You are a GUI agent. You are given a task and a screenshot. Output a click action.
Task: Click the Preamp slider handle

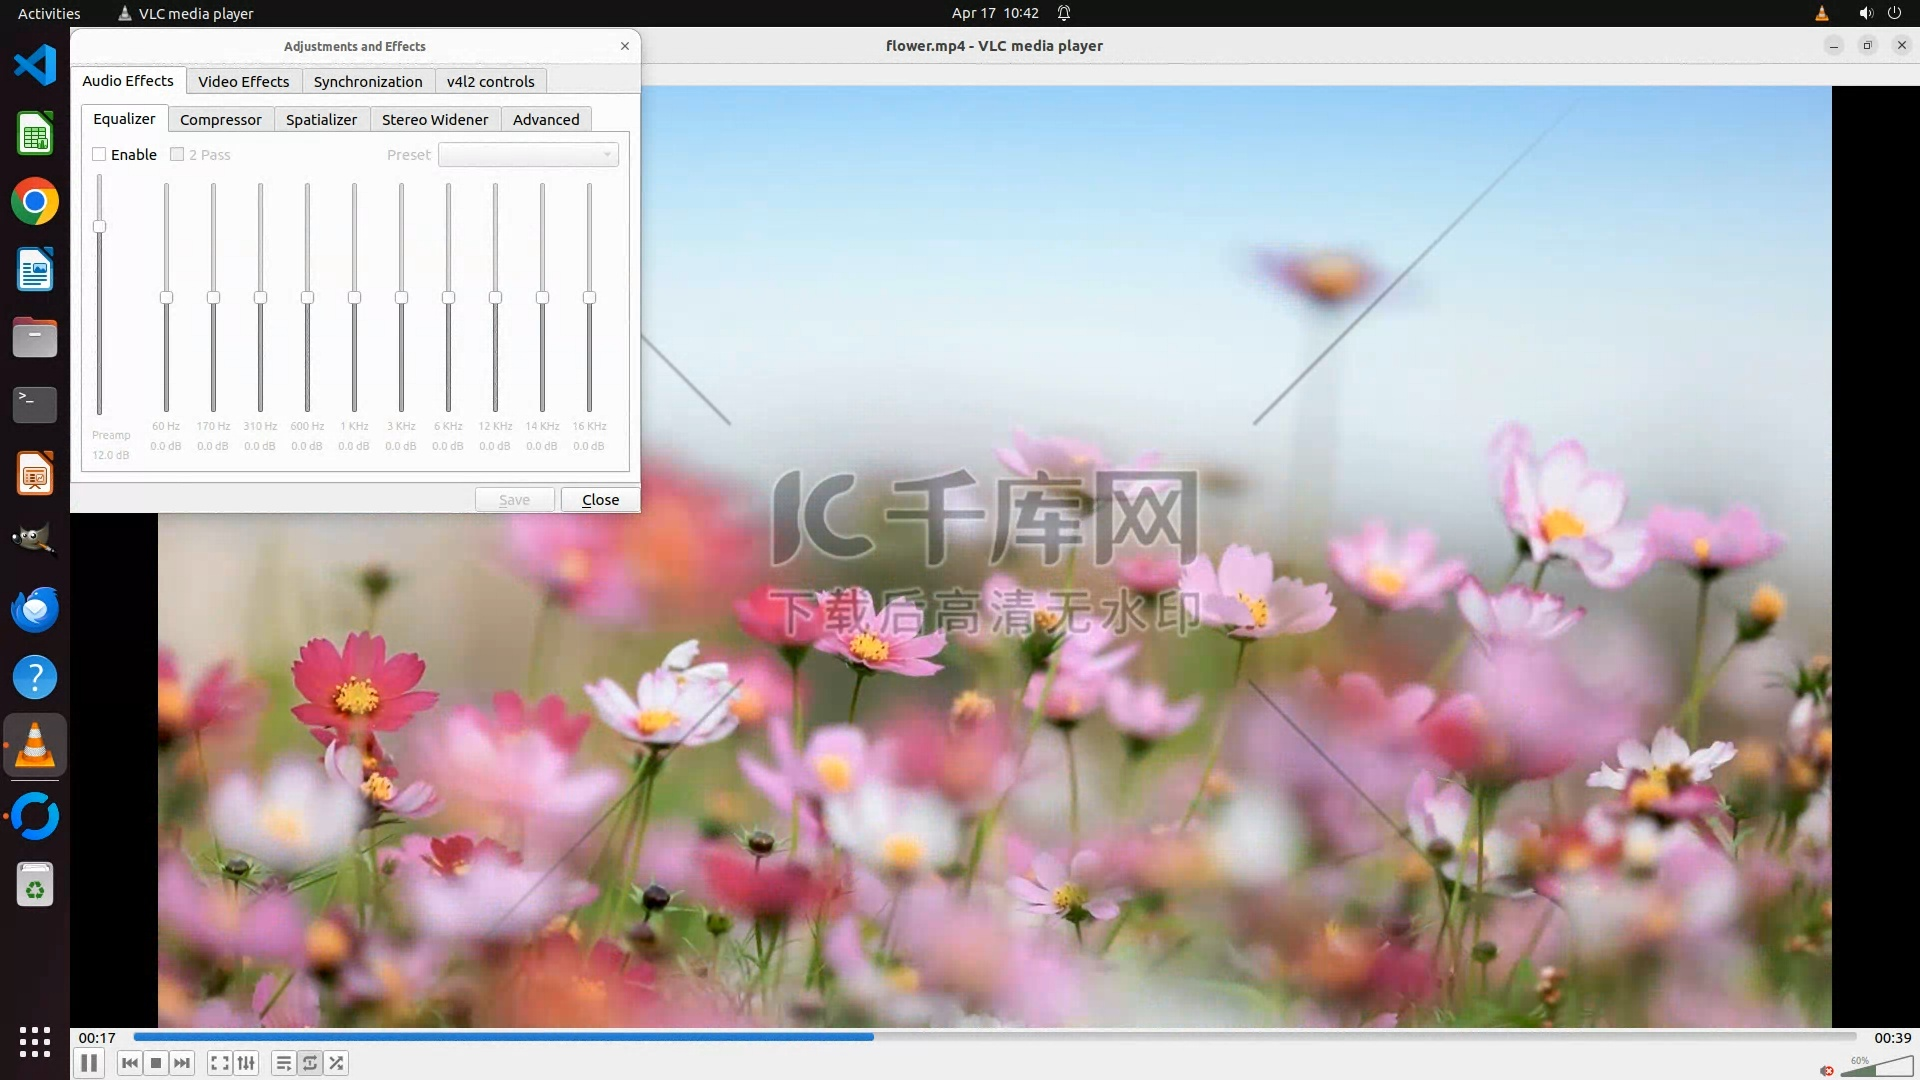pyautogui.click(x=99, y=227)
